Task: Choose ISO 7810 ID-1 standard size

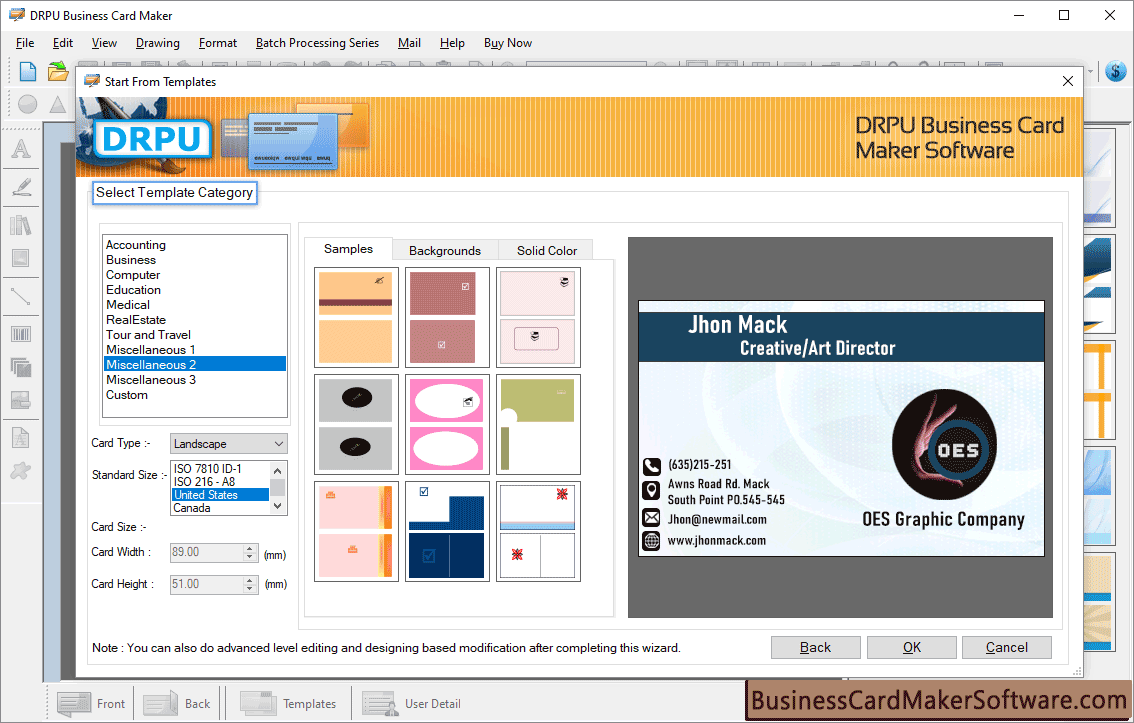Action: click(x=221, y=469)
